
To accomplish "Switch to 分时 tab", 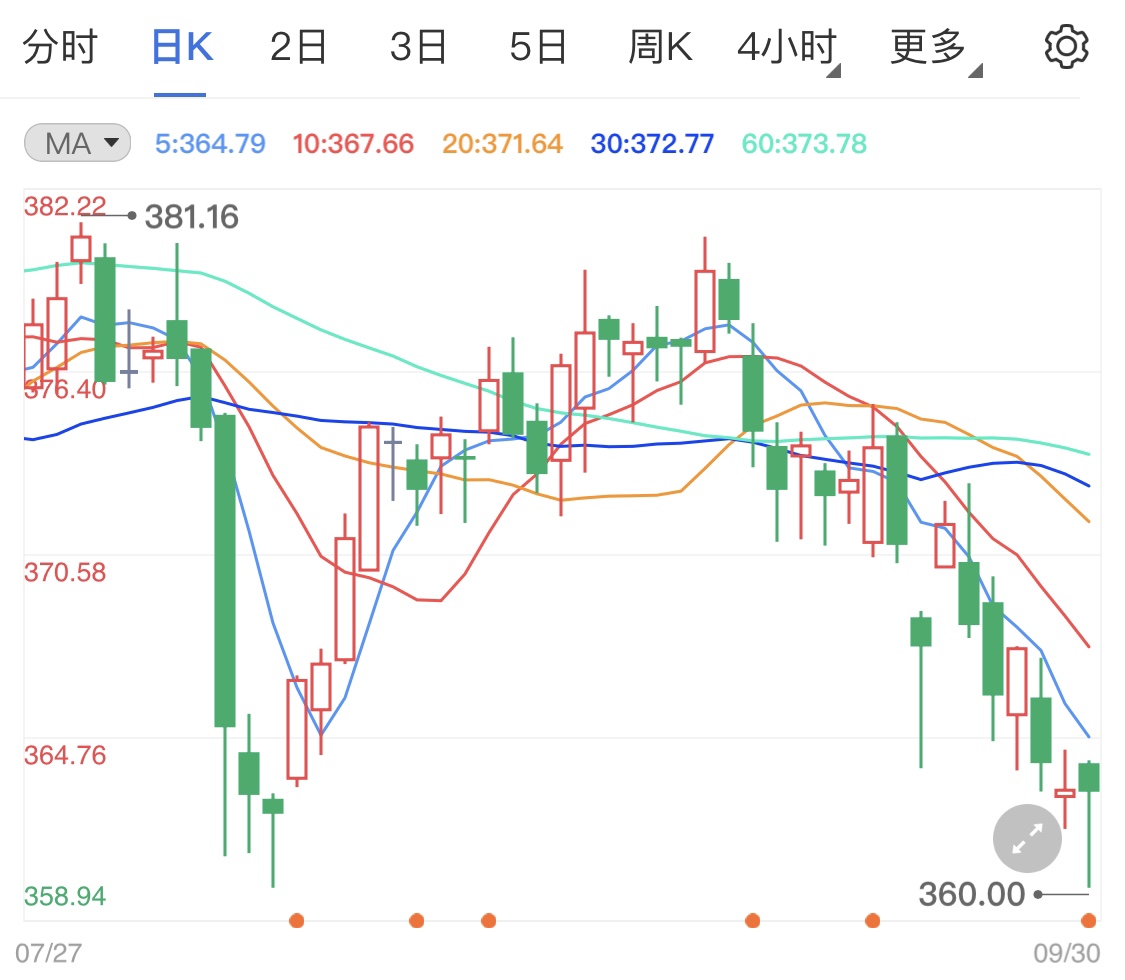I will coord(60,47).
